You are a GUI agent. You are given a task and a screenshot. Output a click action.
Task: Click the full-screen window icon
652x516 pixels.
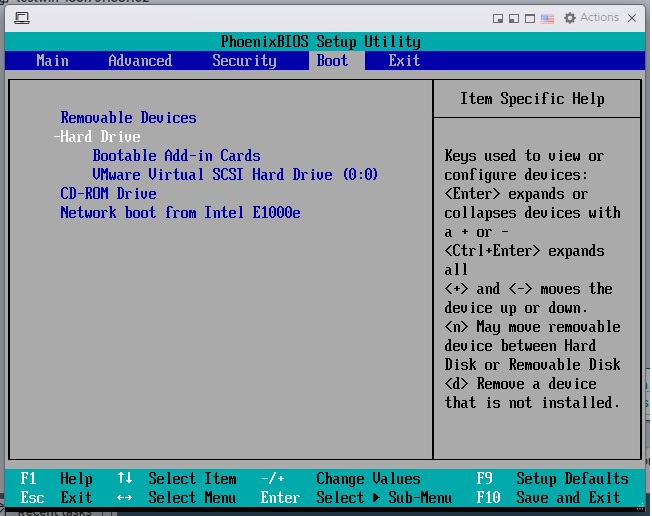click(530, 18)
